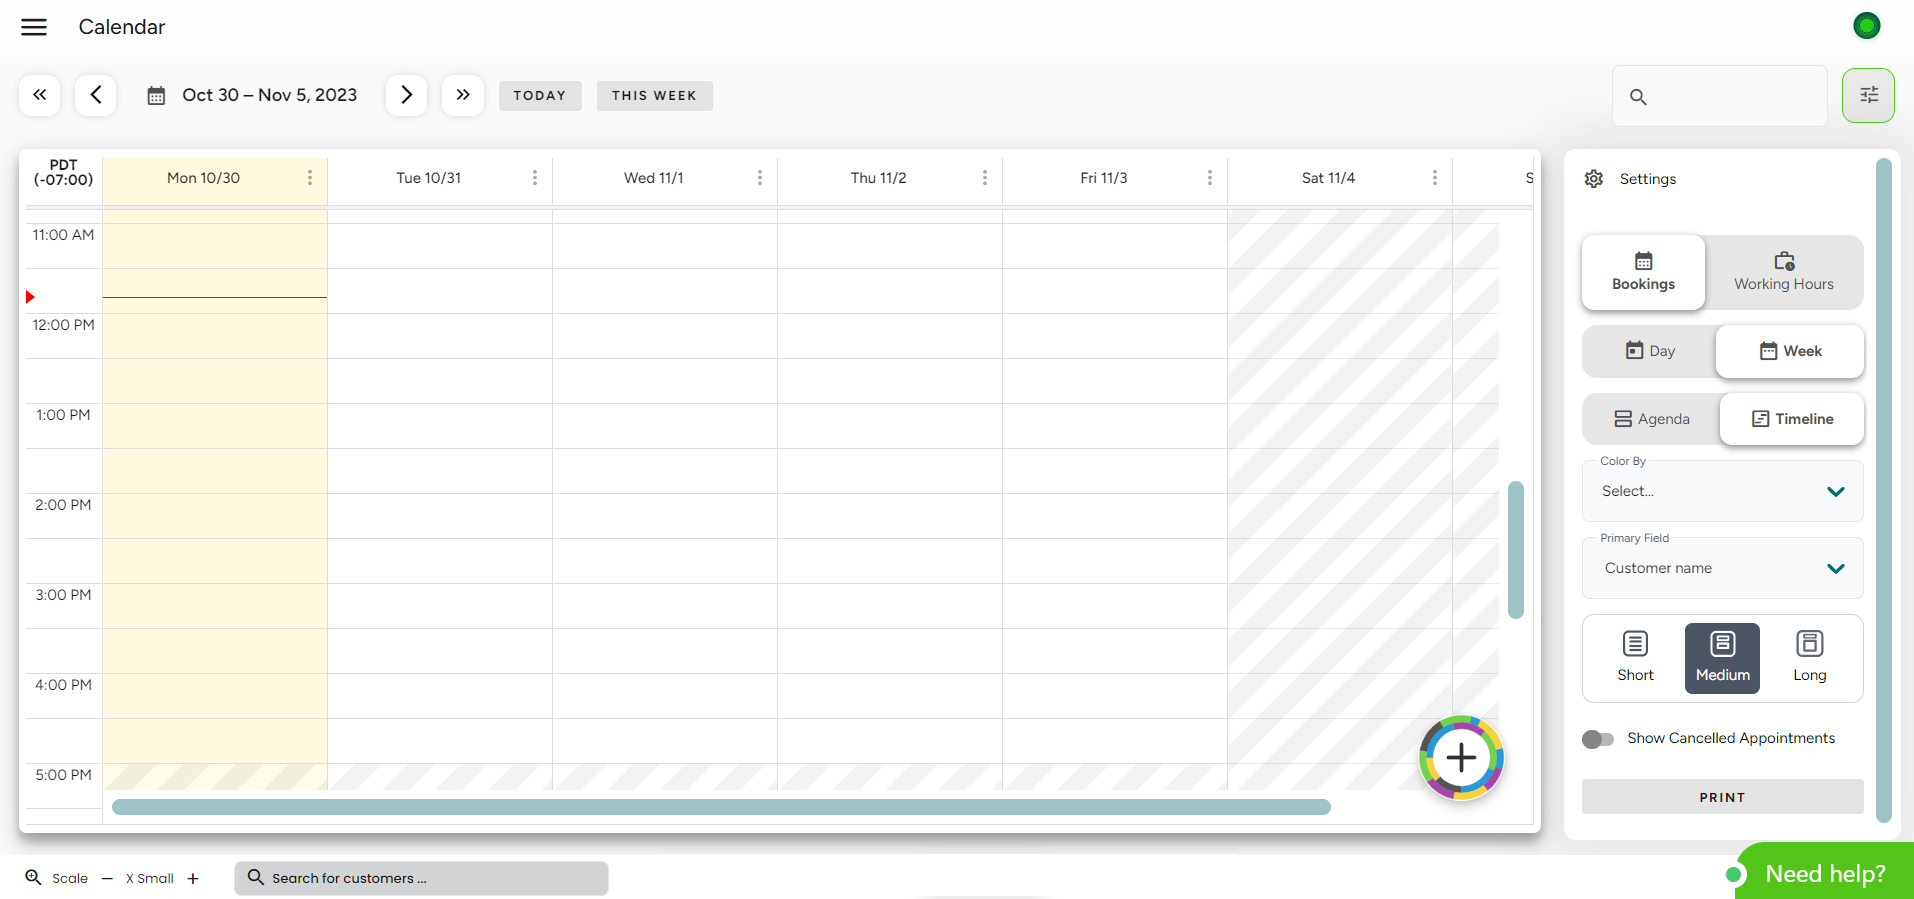Switch to Day view tab
This screenshot has width=1914, height=899.
pos(1650,351)
